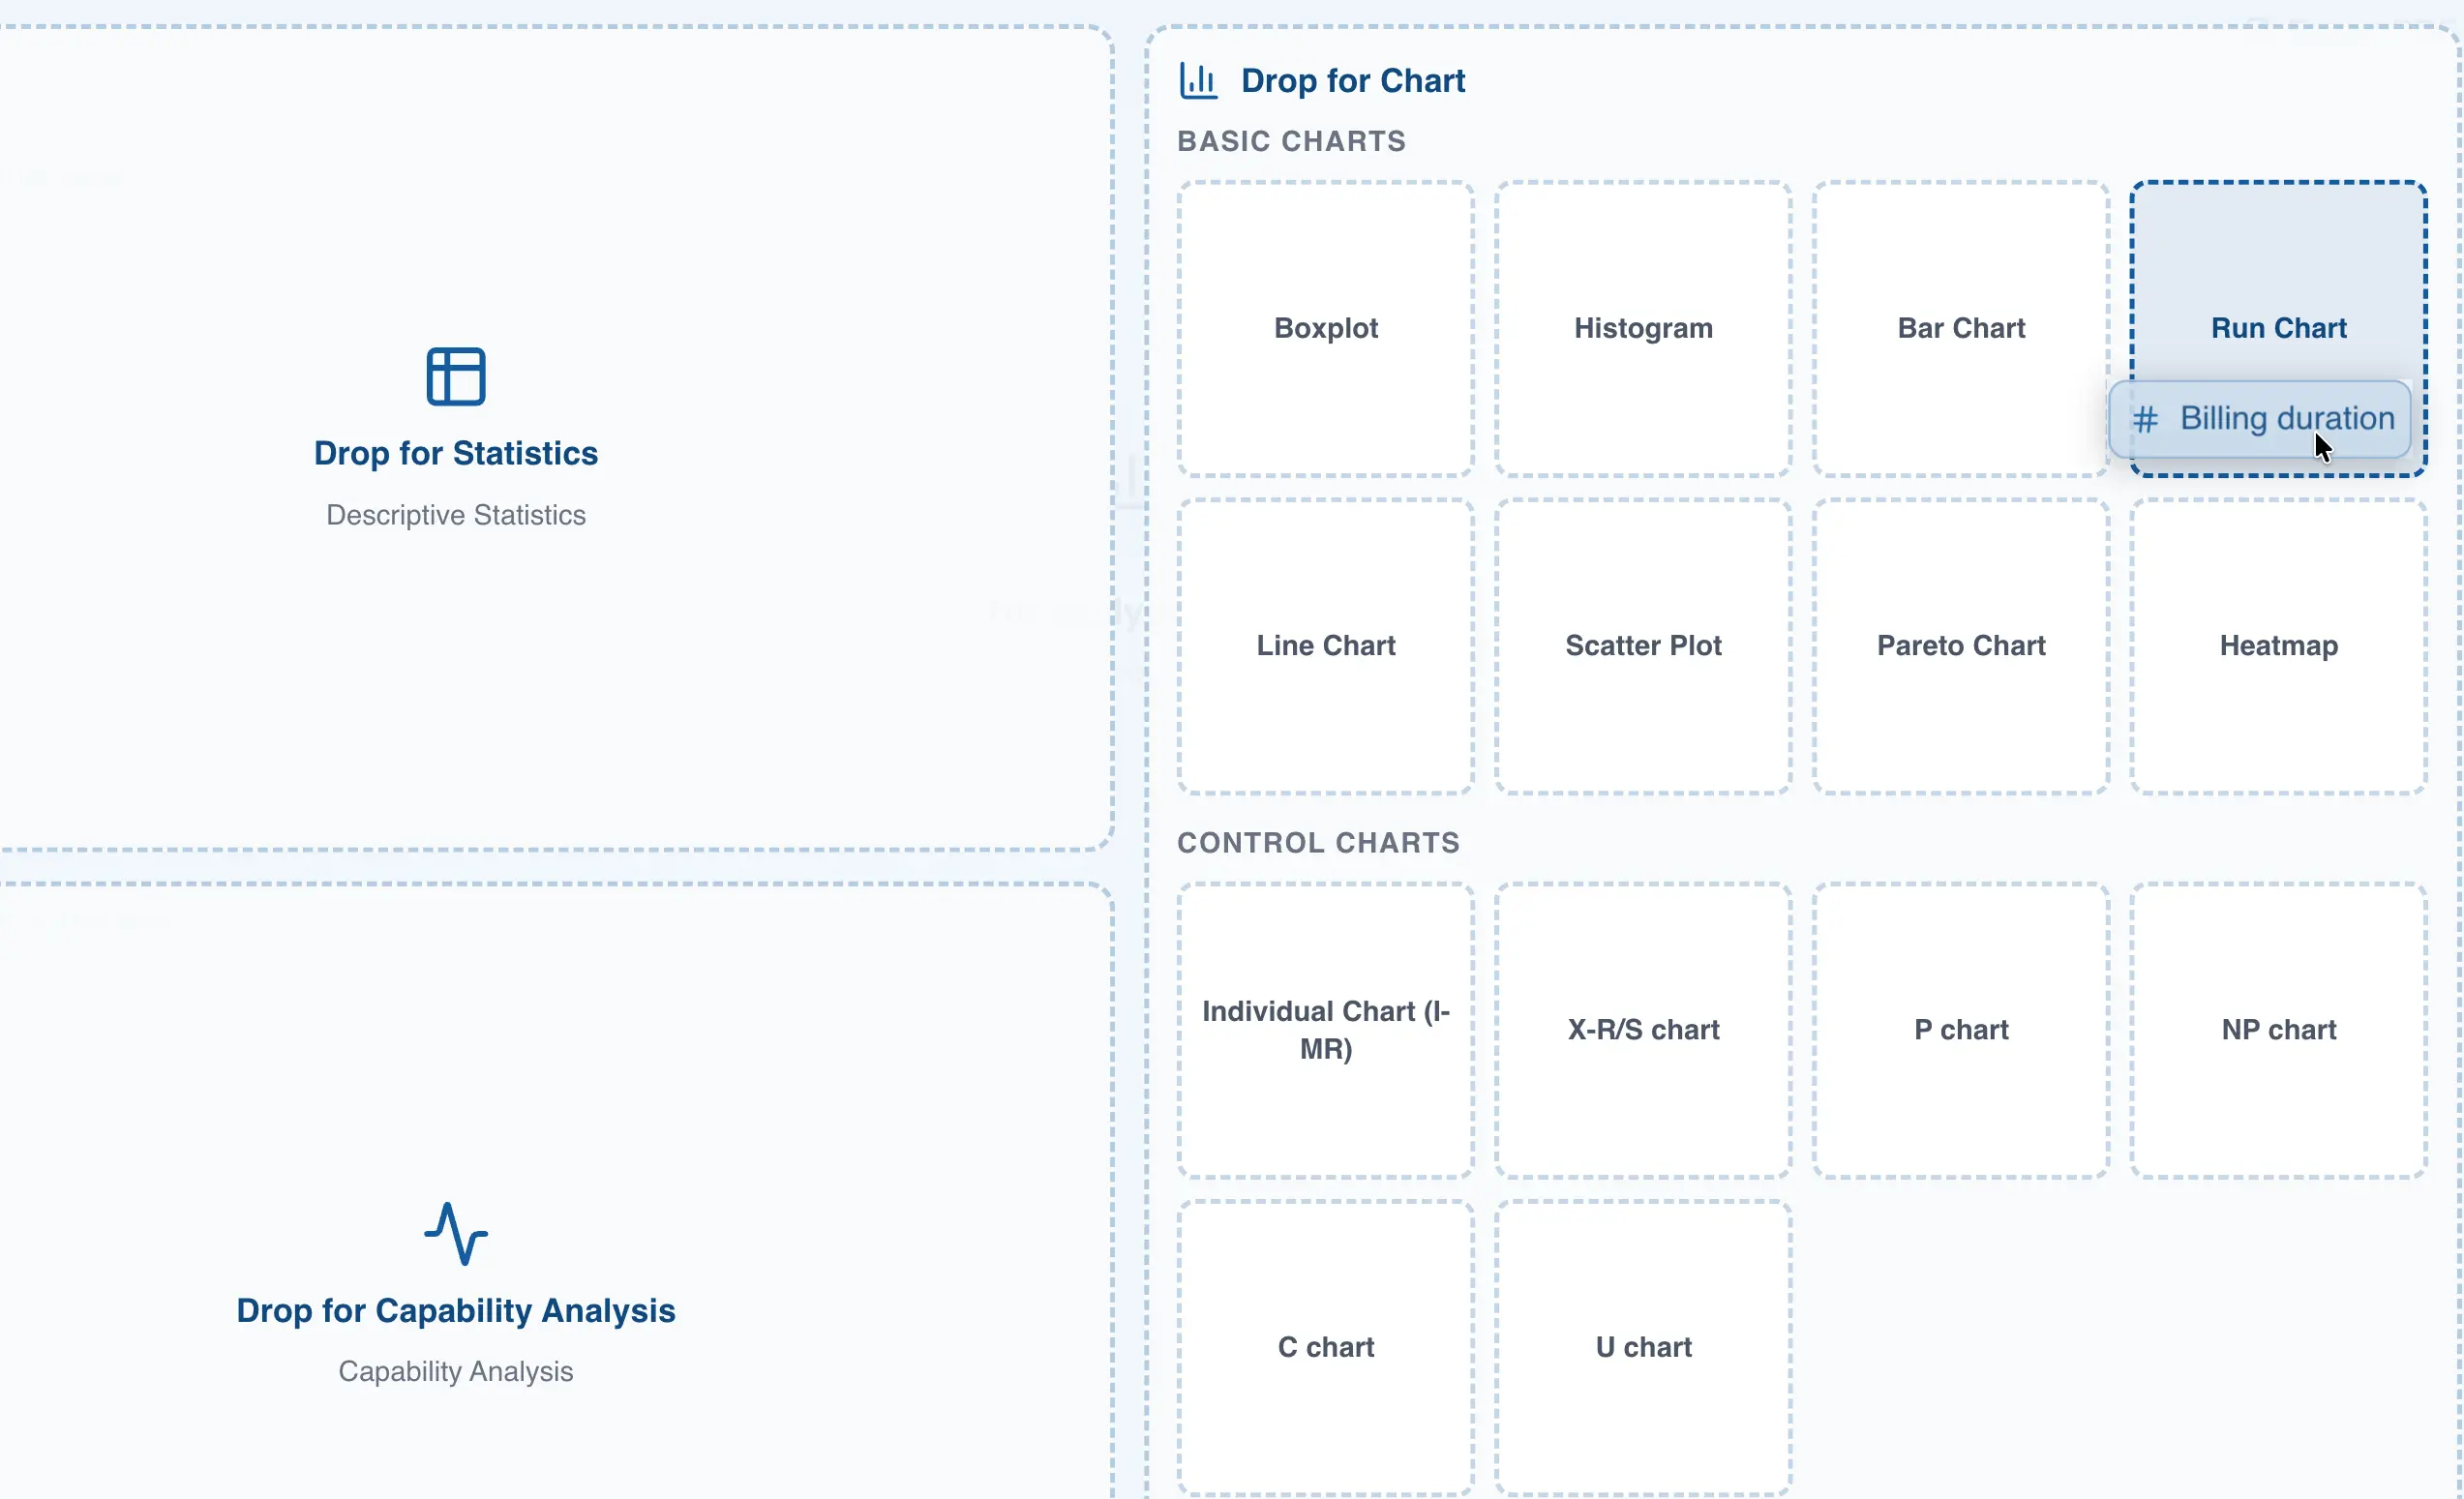This screenshot has height=1499, width=2464.
Task: Choose the U chart tile
Action: [1643, 1347]
